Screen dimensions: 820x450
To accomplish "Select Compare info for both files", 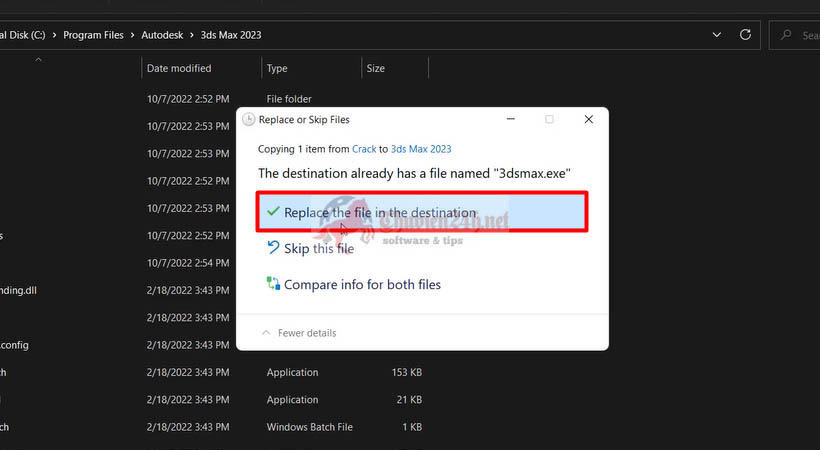I will pos(362,284).
